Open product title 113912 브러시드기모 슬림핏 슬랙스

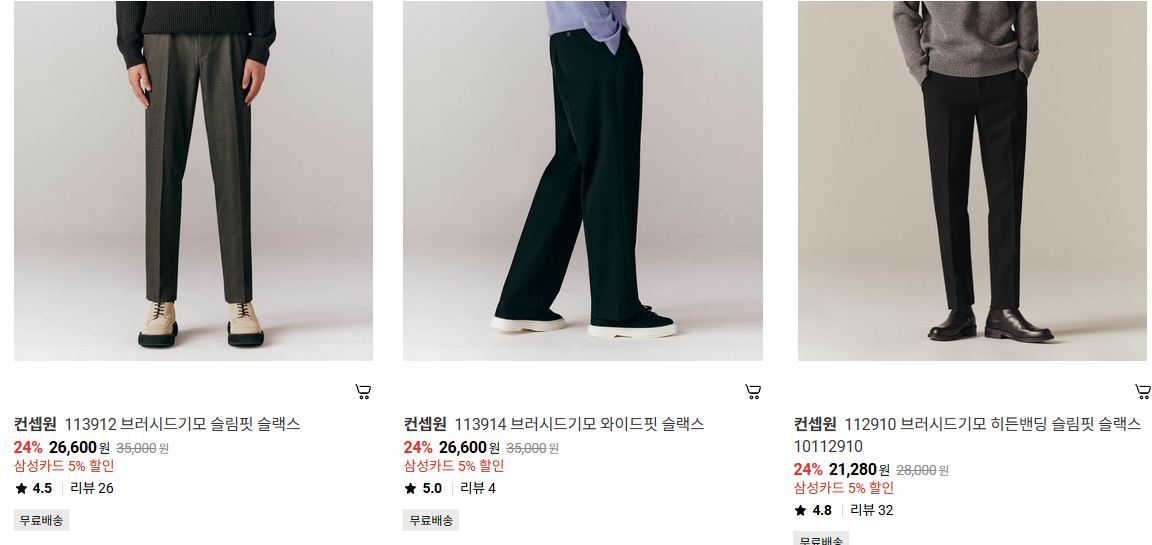coord(182,424)
